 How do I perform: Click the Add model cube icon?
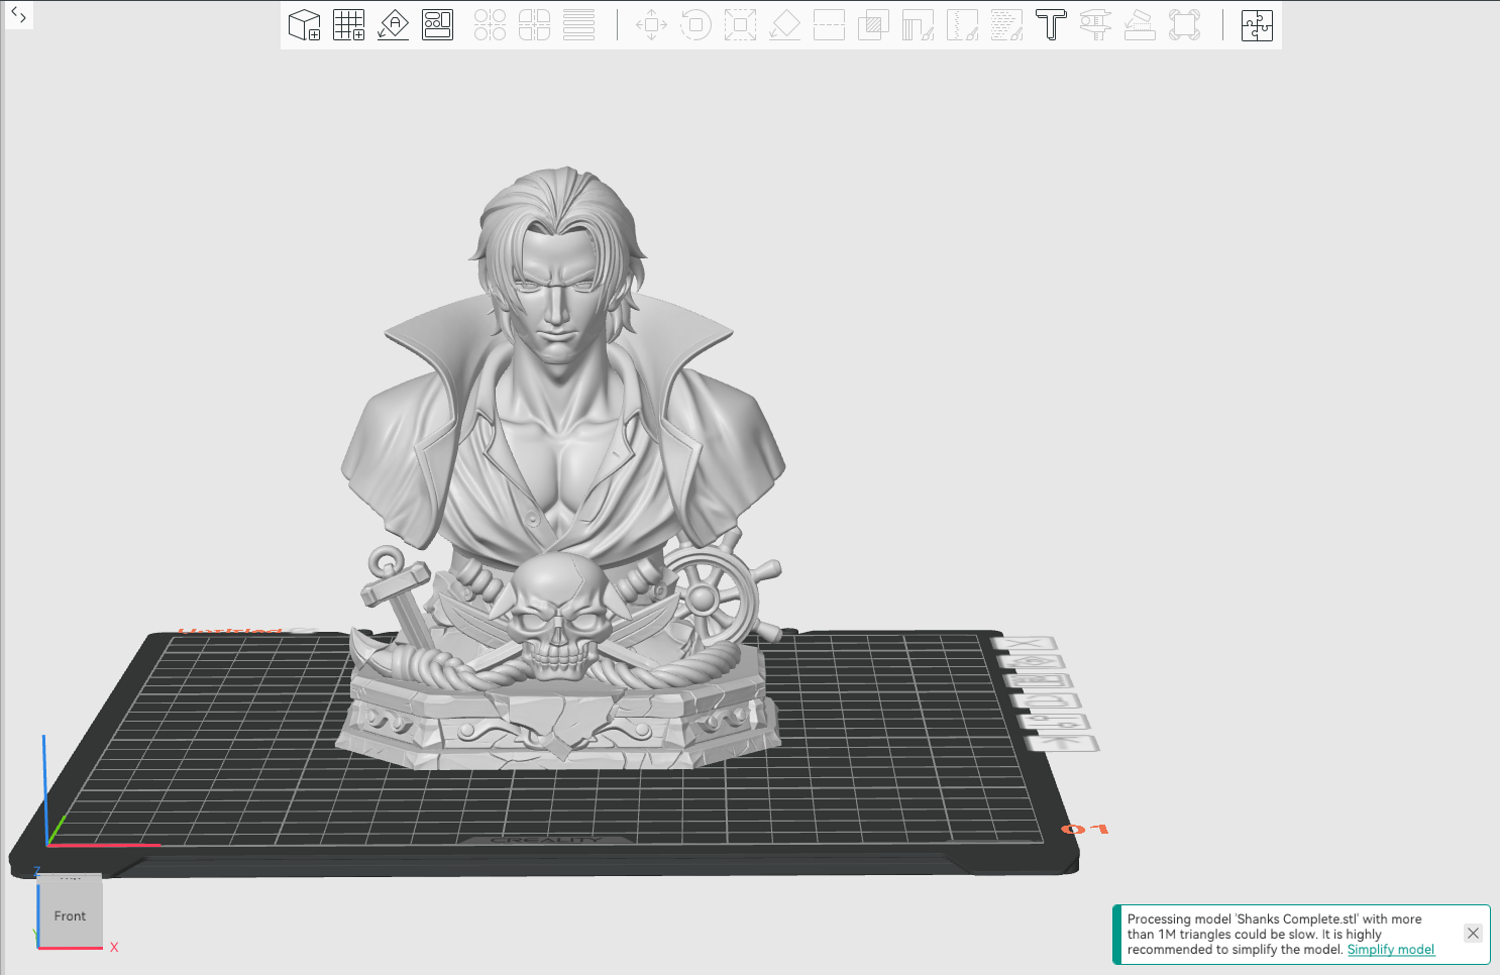point(304,25)
